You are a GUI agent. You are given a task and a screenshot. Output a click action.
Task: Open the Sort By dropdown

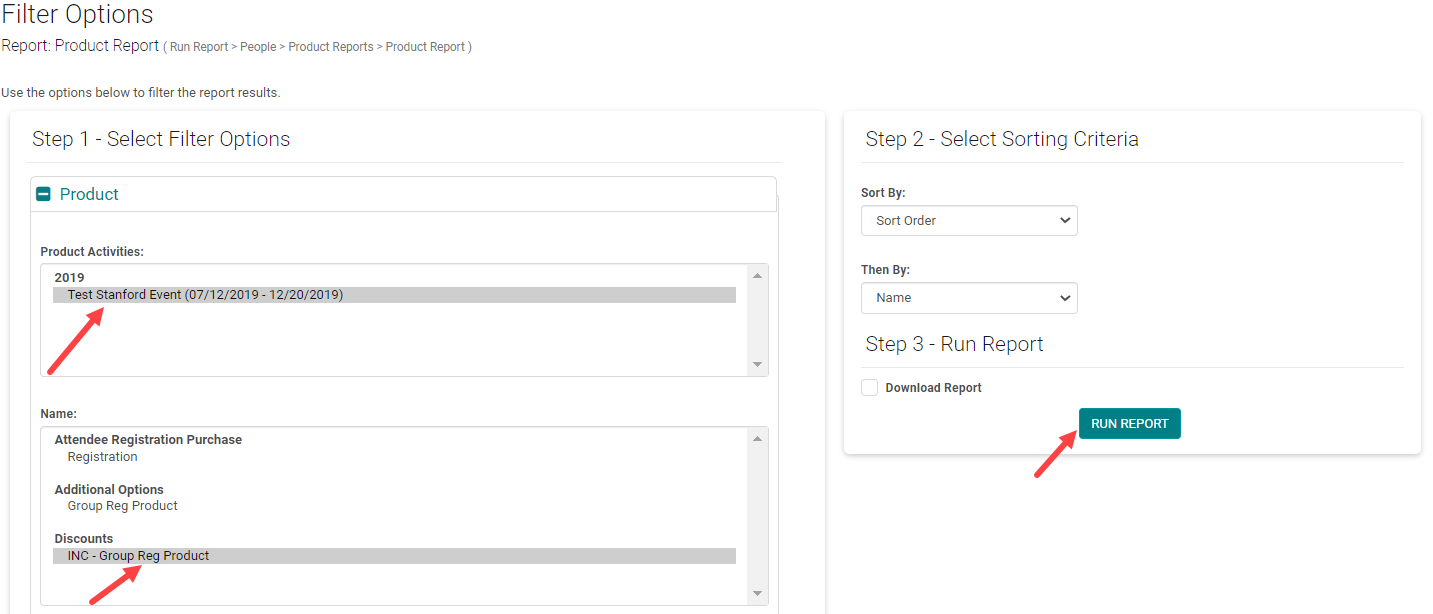tap(968, 221)
